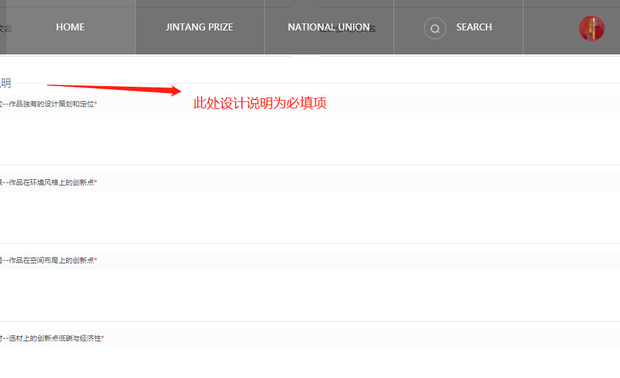
Task: Open the round user avatar
Action: click(x=592, y=28)
